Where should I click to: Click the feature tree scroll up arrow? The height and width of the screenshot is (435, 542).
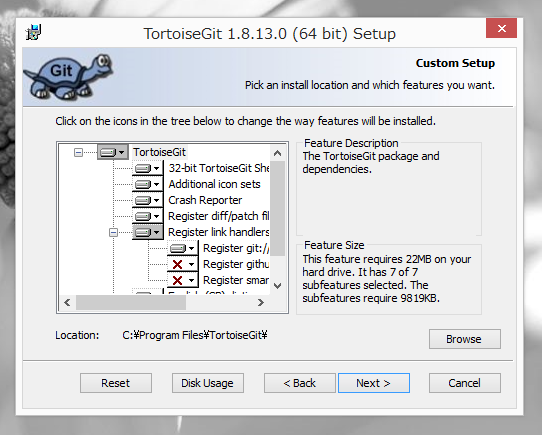(277, 153)
